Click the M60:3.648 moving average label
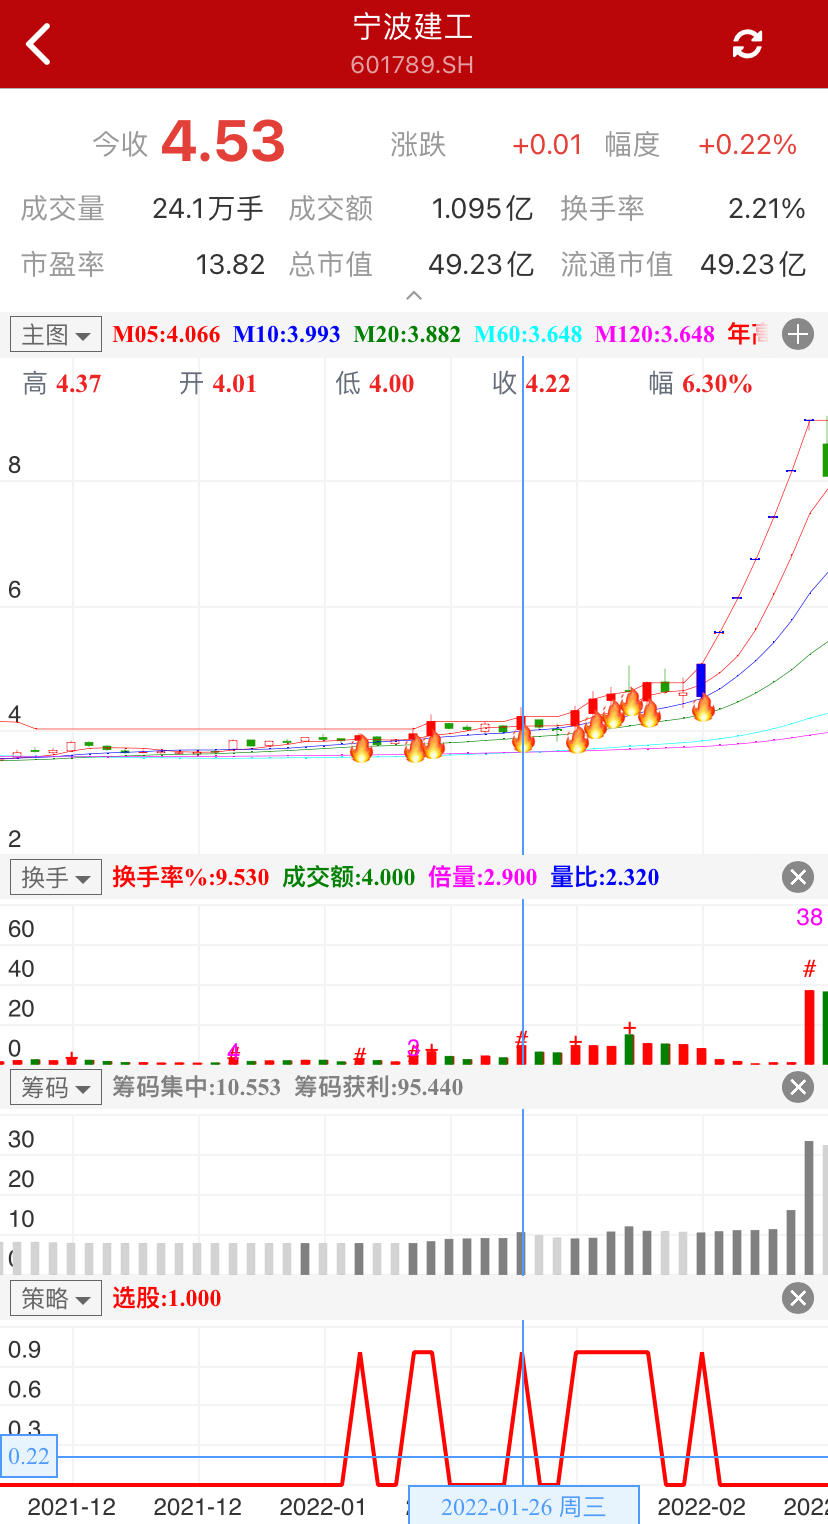 coord(528,334)
